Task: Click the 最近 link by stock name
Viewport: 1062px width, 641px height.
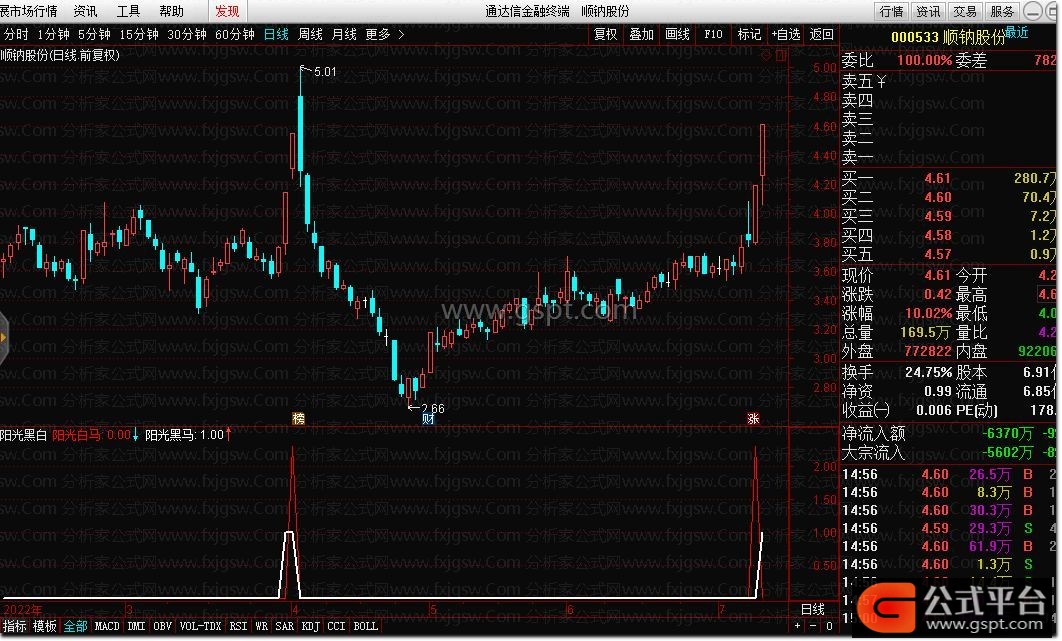Action: click(x=1017, y=32)
